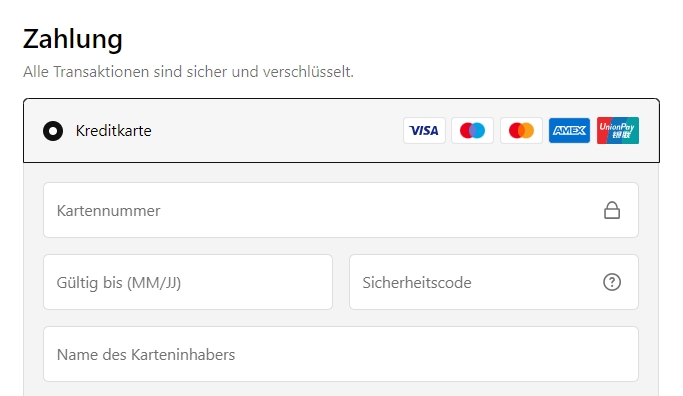The image size is (683, 396).
Task: Select the Kreditkarte radio button
Action: (x=53, y=131)
